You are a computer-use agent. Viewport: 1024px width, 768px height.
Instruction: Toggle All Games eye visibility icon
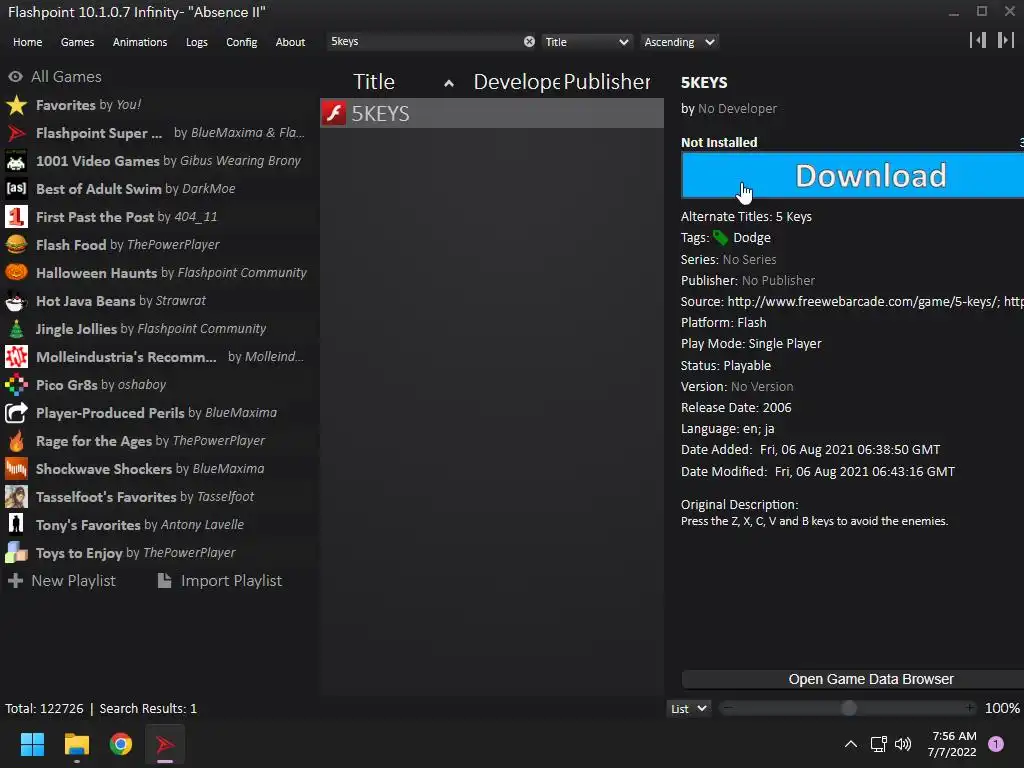pyautogui.click(x=15, y=77)
